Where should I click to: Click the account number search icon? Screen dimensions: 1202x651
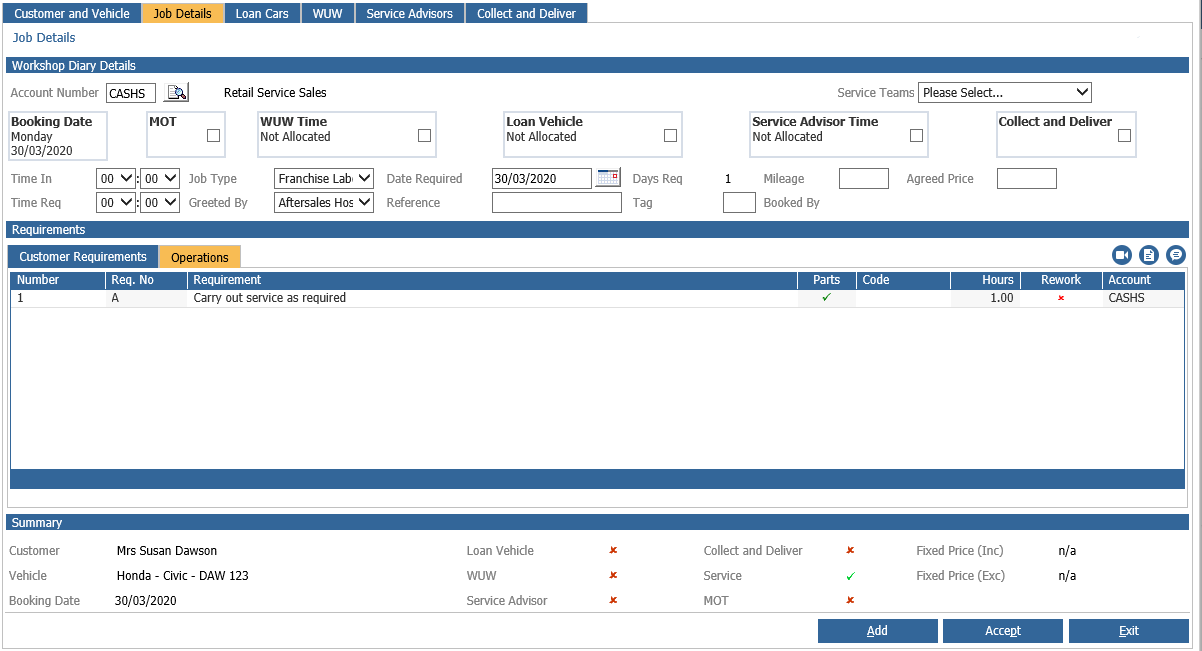[176, 93]
